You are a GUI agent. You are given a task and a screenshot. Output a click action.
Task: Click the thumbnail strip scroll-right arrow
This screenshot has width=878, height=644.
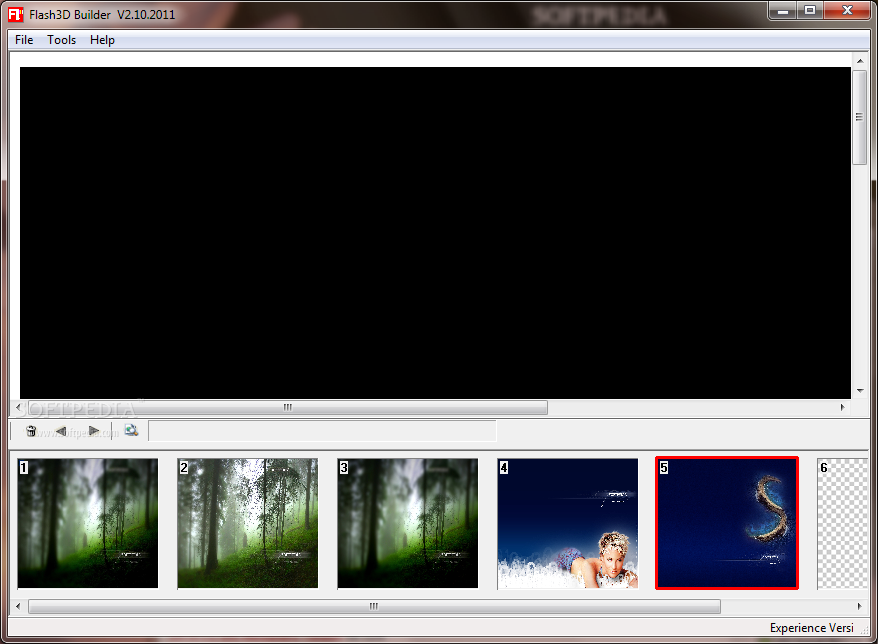click(860, 606)
